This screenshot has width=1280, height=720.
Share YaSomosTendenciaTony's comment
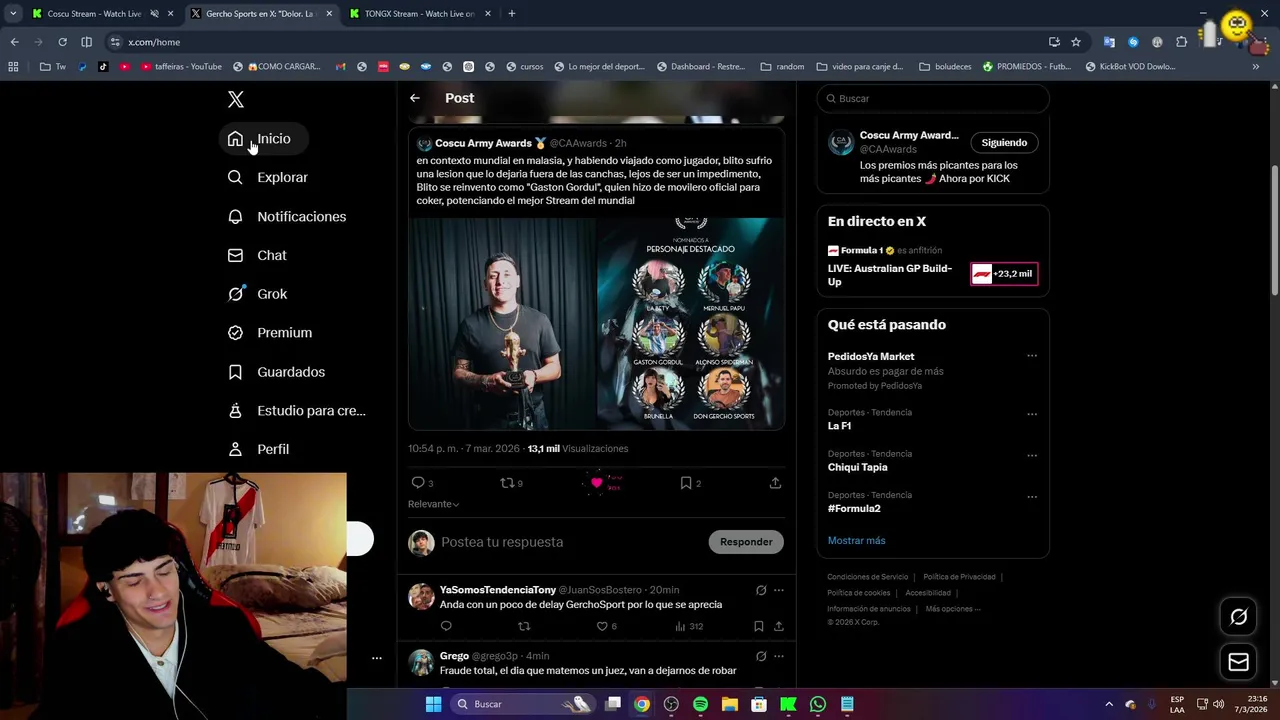tap(778, 626)
